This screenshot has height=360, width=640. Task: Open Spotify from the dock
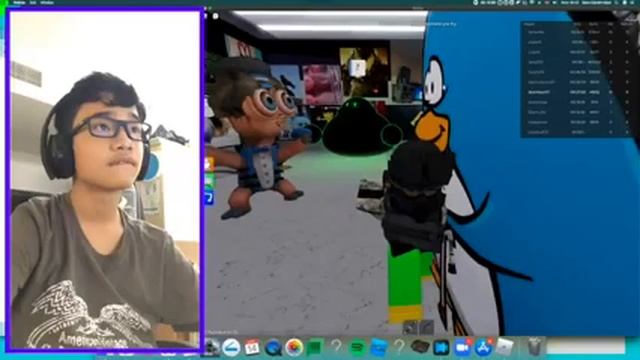pyautogui.click(x=358, y=347)
